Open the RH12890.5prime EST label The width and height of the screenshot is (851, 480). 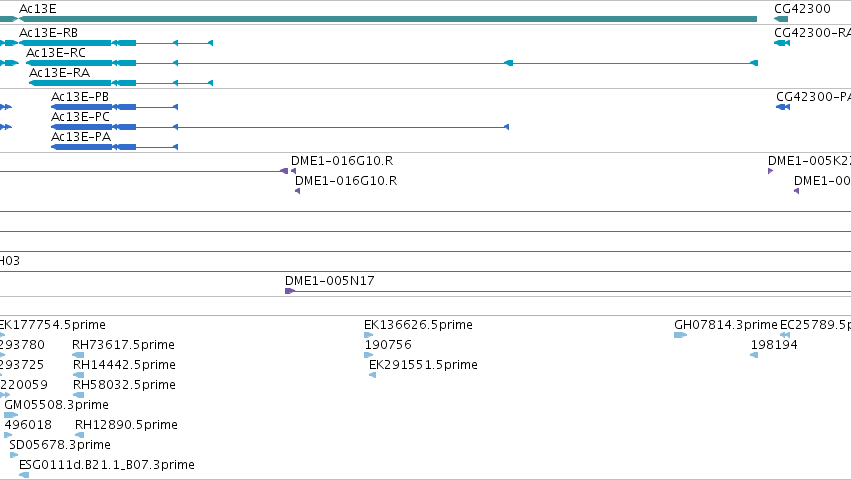pos(126,425)
